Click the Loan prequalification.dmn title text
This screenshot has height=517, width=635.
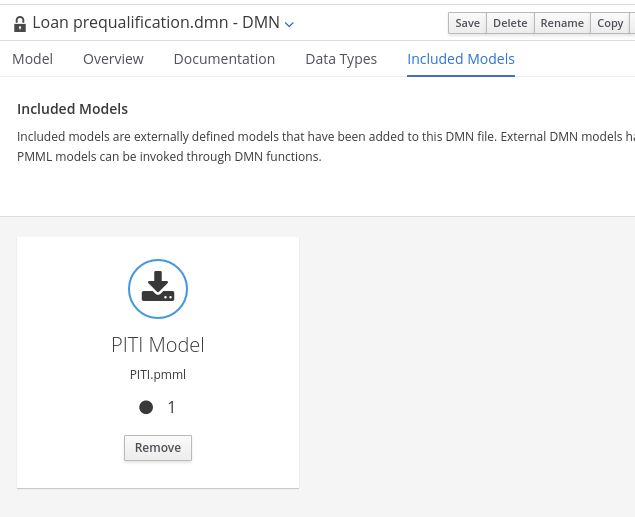155,22
